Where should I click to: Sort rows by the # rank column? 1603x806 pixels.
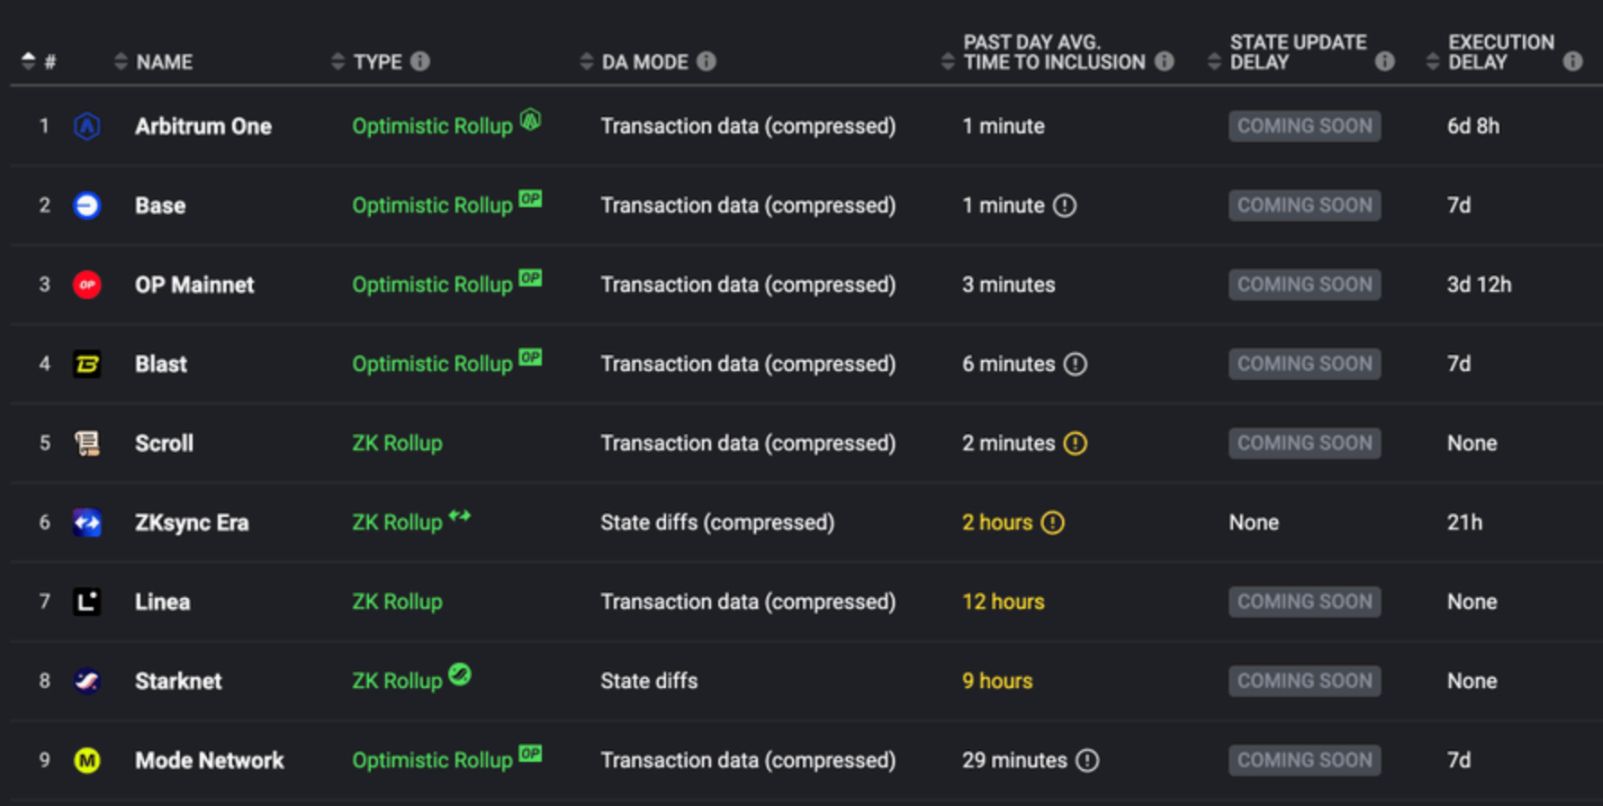[28, 62]
